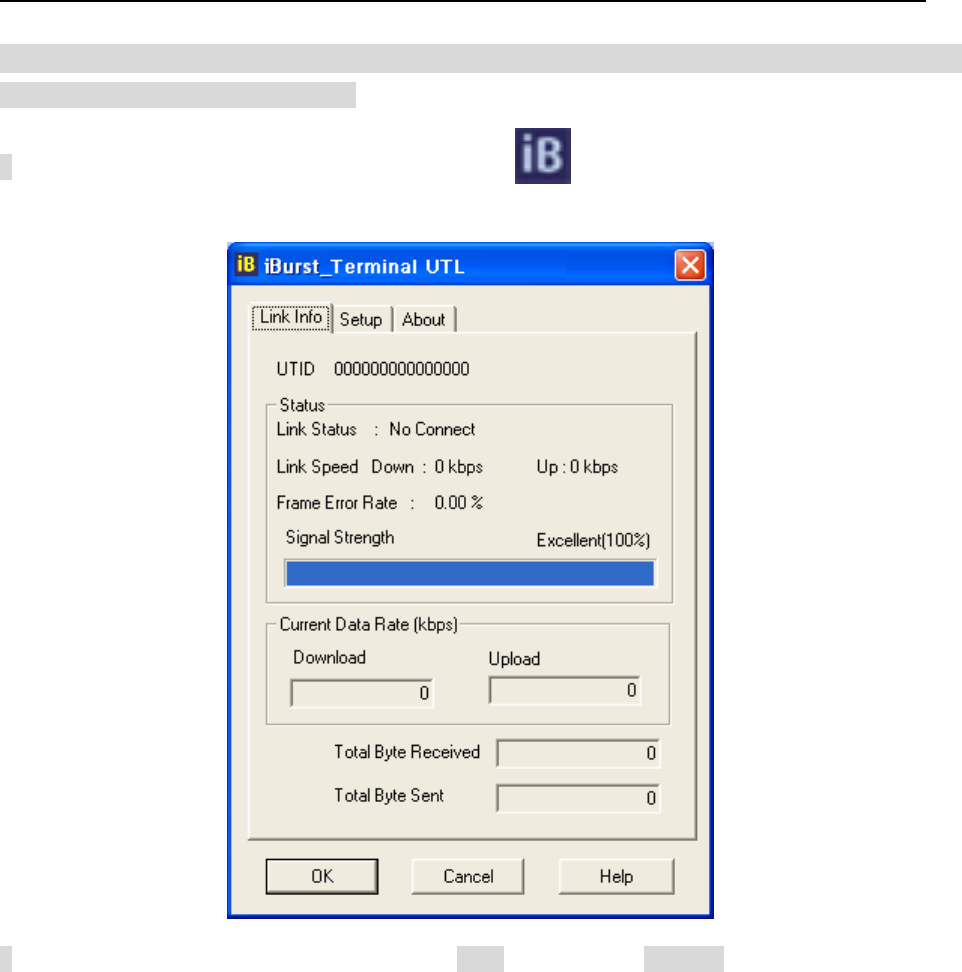The image size is (962, 972).
Task: Click the large iB tray icon image
Action: pos(542,156)
